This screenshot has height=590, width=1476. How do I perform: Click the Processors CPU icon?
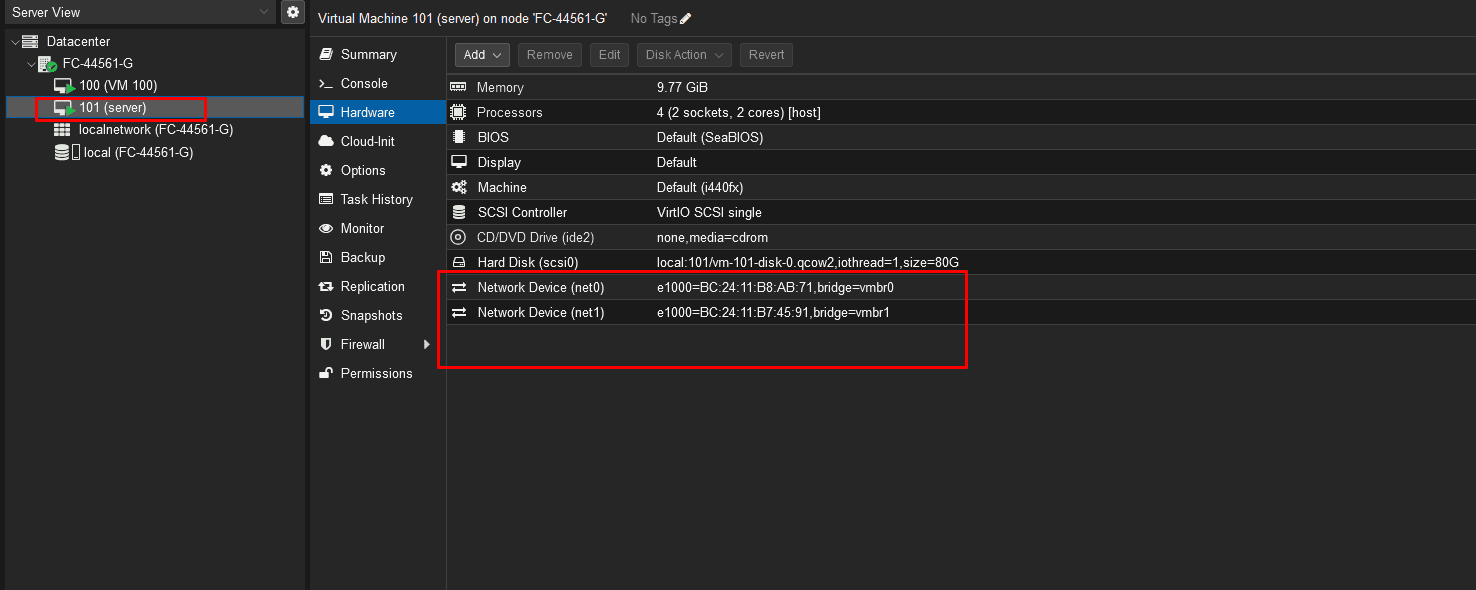coord(459,113)
